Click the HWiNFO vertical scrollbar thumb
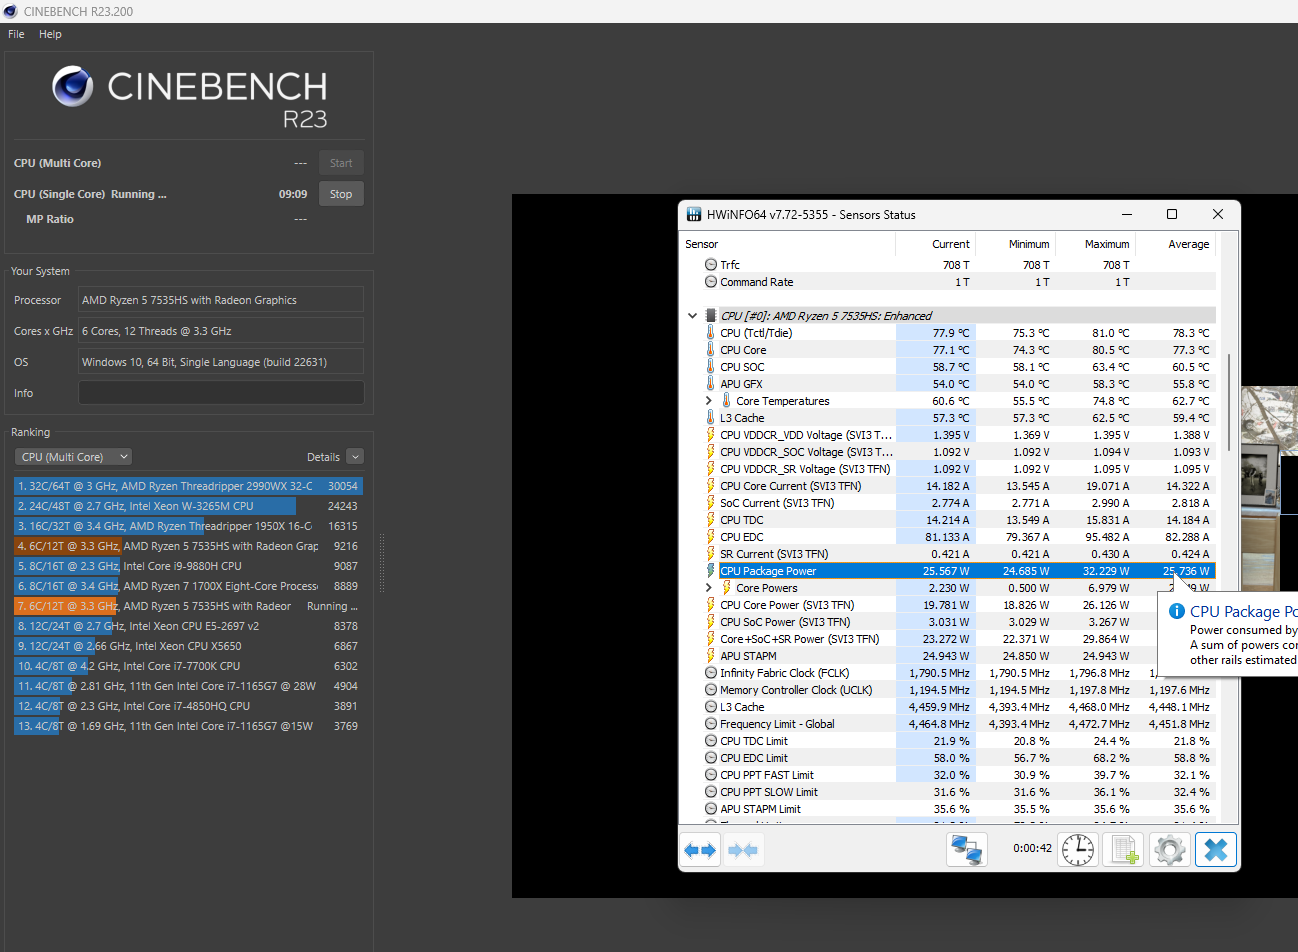This screenshot has width=1298, height=952. coord(1228,400)
